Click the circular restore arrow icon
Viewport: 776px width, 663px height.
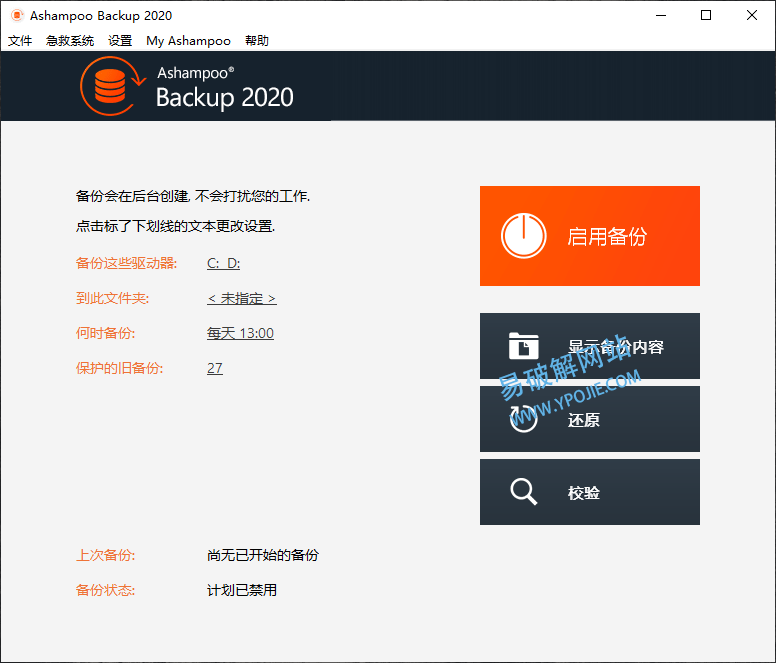524,419
